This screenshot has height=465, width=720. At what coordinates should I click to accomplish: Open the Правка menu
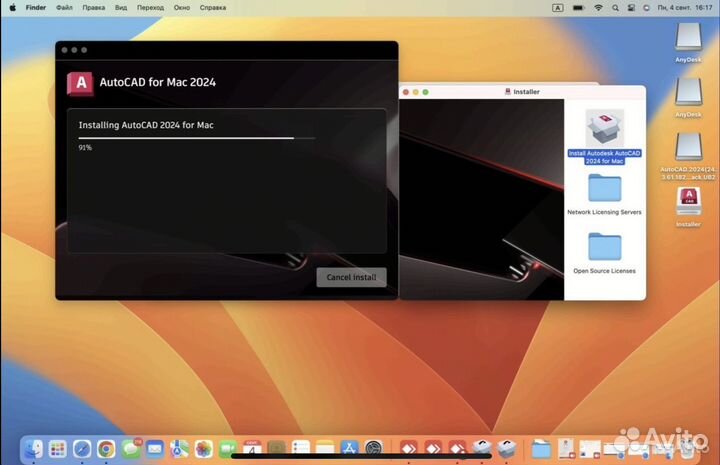tap(94, 7)
